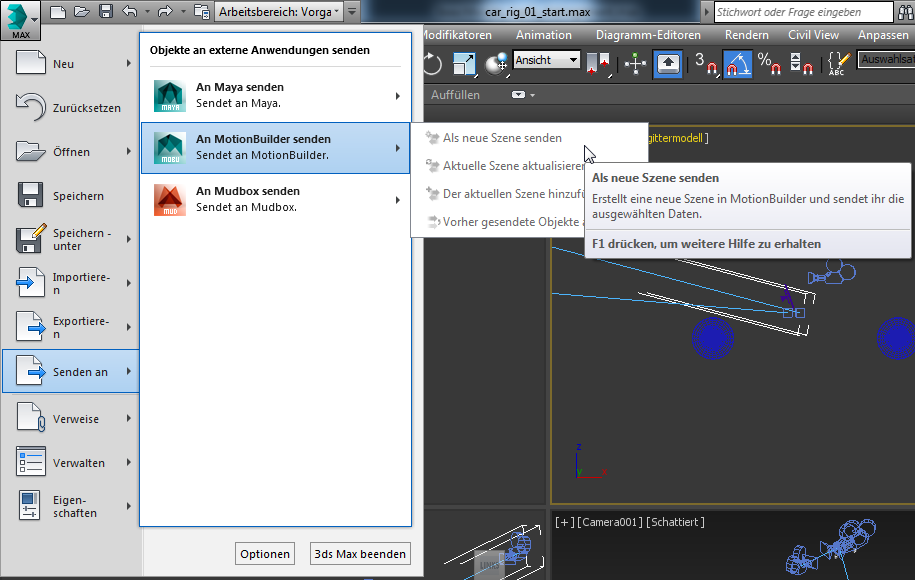Screen dimensions: 915x580
Task: Select Senden an in the application menu
Action: [x=71, y=372]
